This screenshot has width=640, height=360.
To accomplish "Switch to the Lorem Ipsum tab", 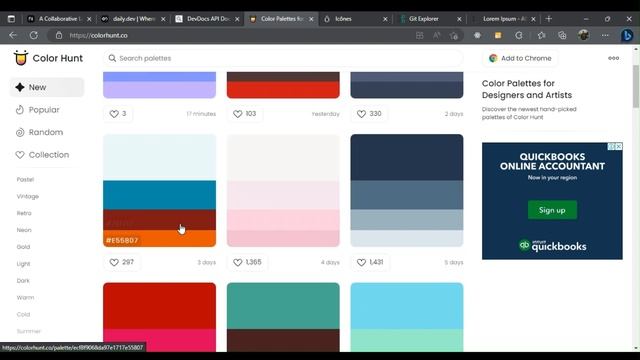I will pyautogui.click(x=503, y=19).
